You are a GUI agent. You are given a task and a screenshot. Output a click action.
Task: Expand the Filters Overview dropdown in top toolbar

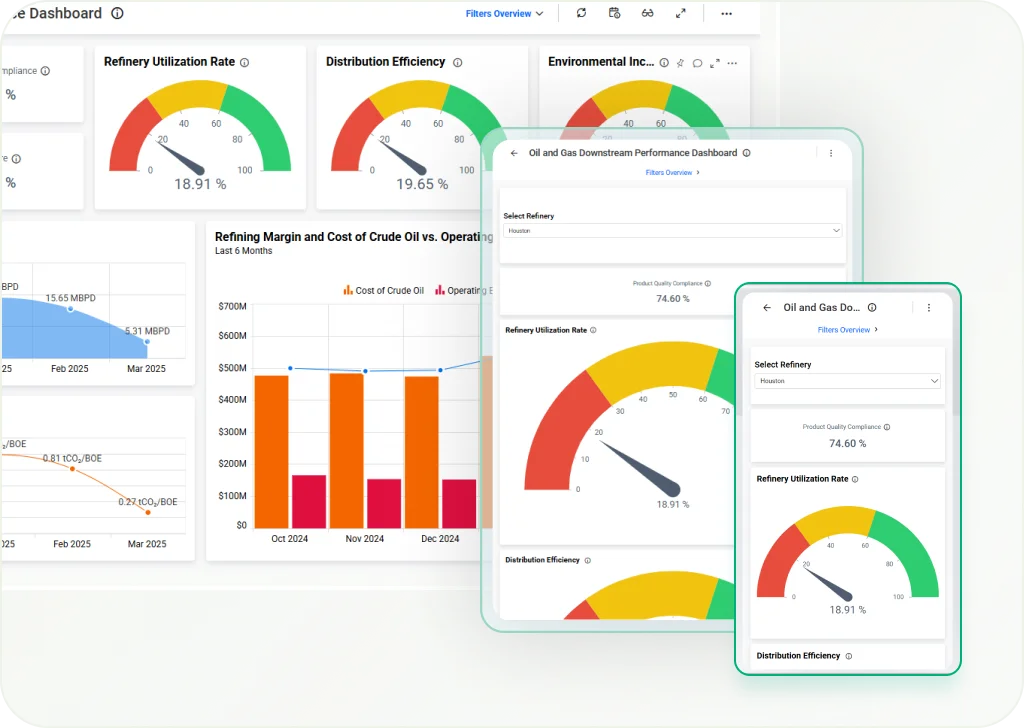click(504, 14)
